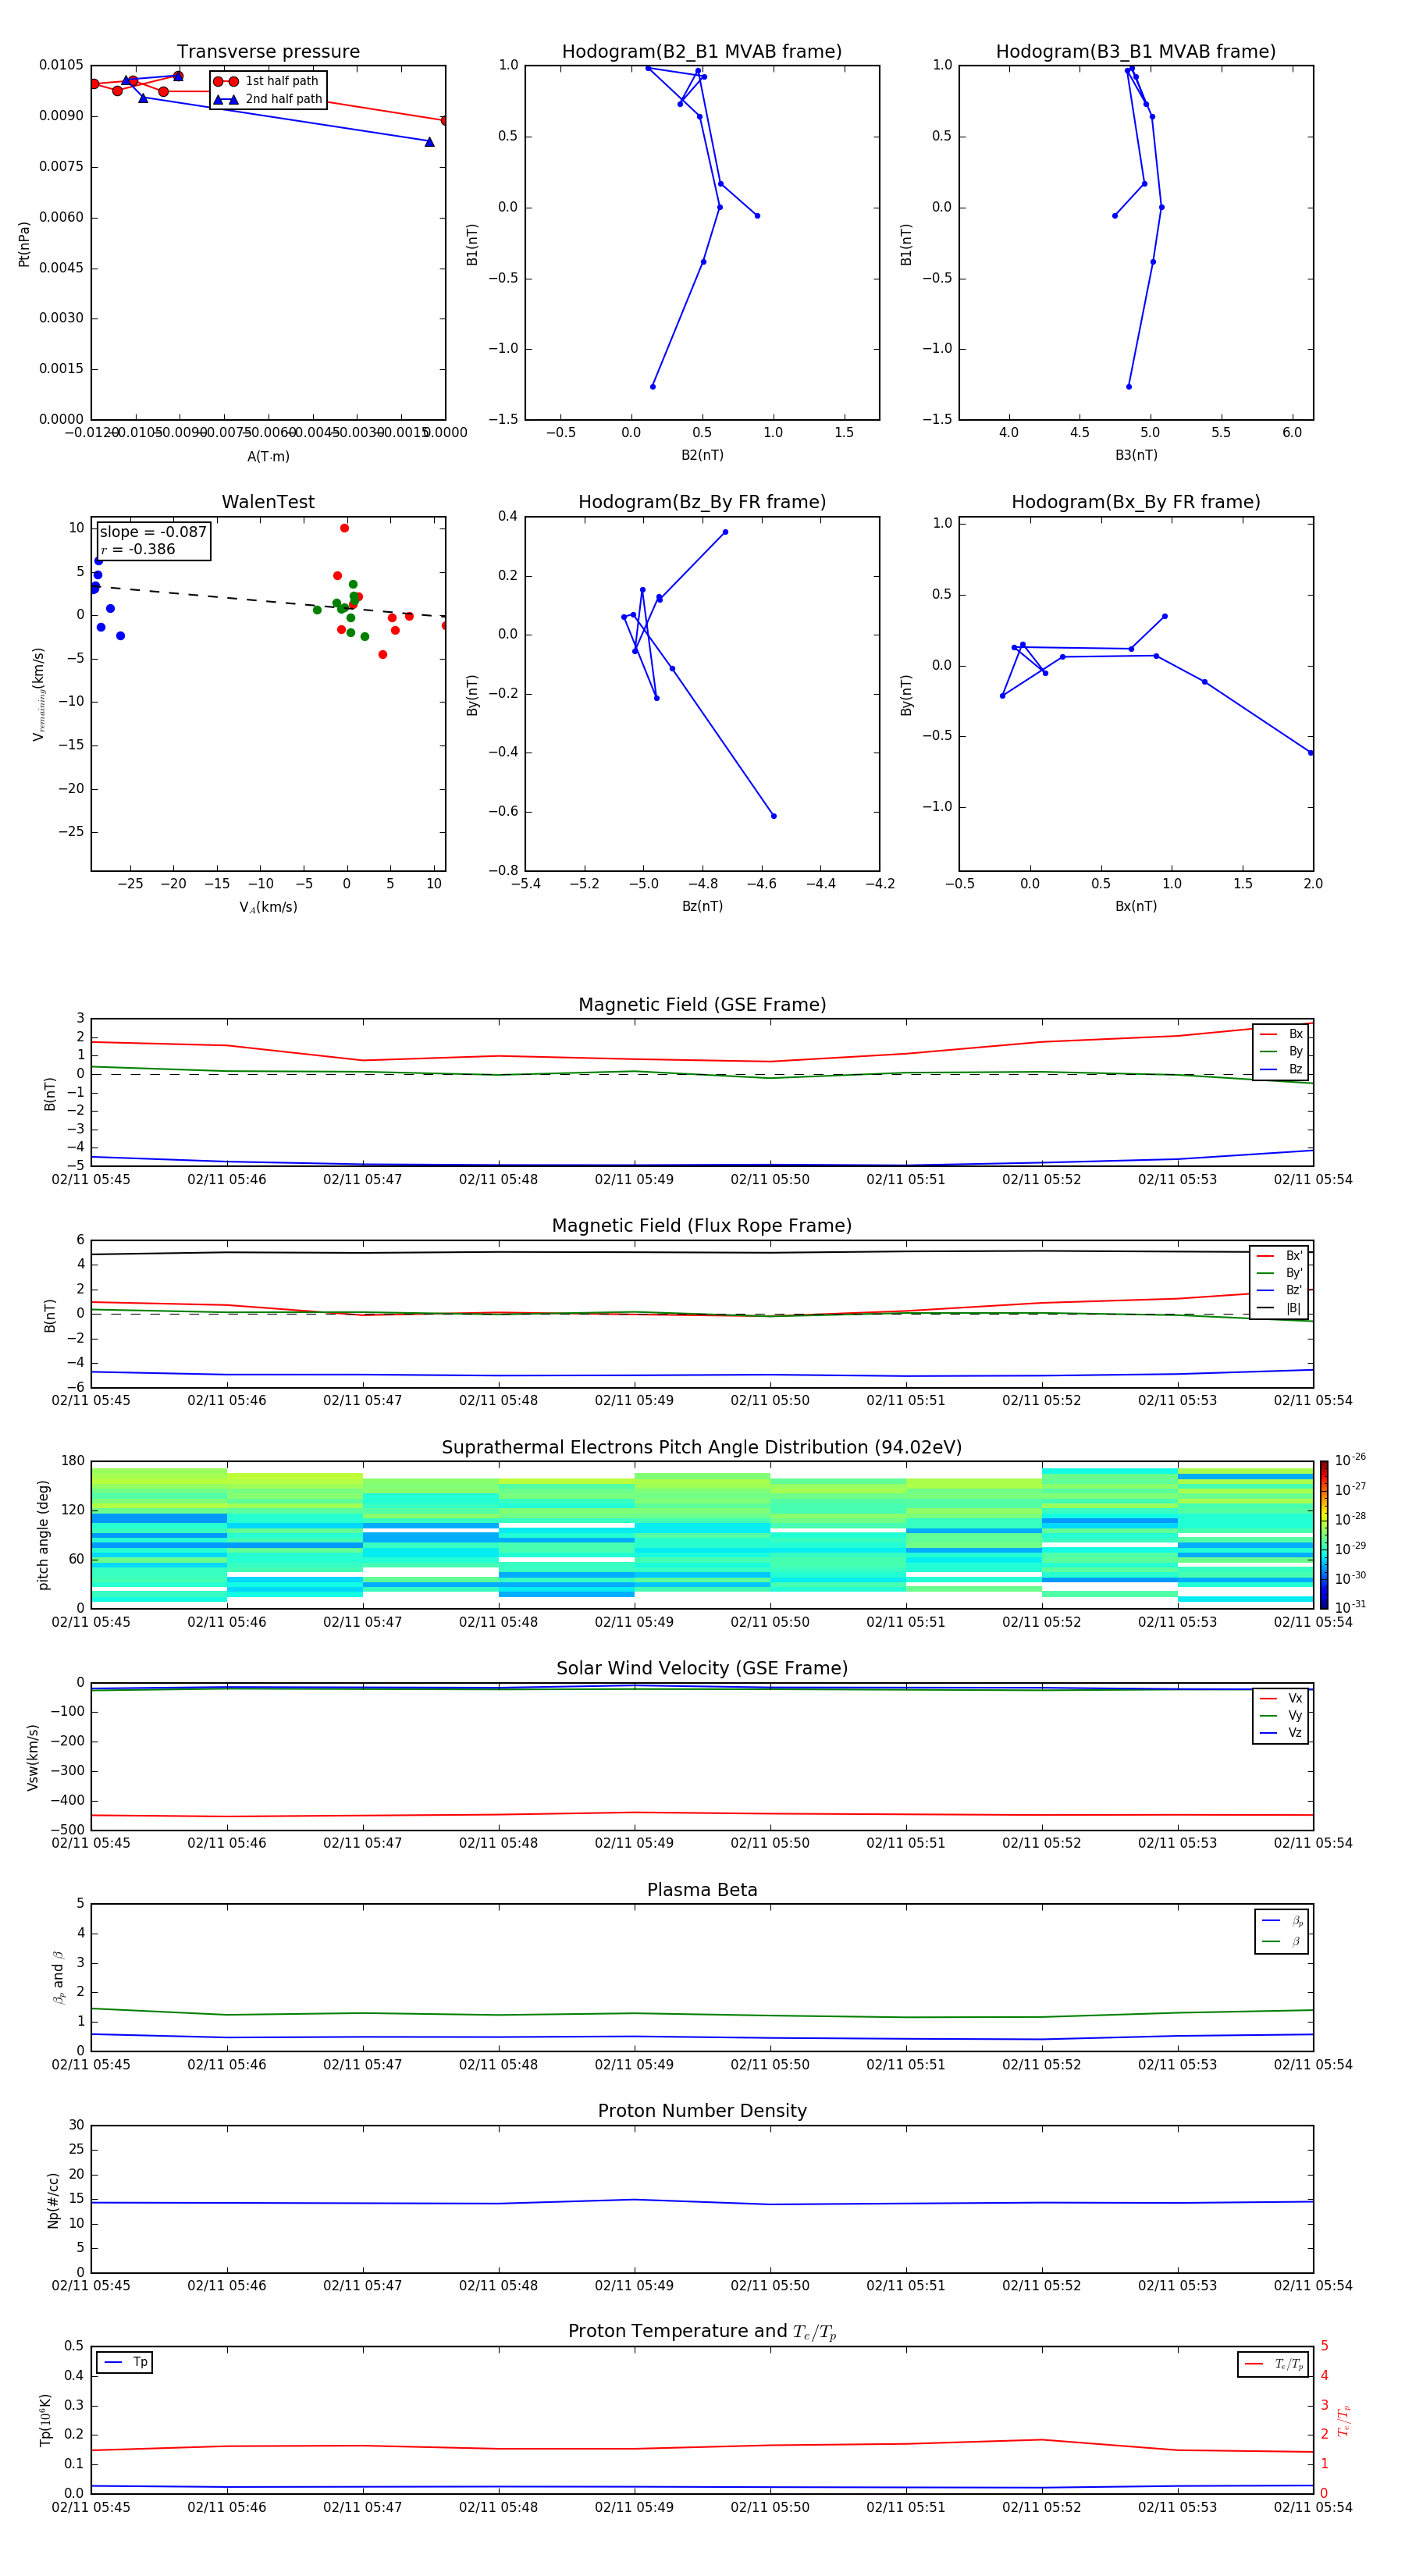Viewport: 1405px width, 2576px height.
Task: Click the 'Vremaining(km/s)' y-axis label
Action: coord(38,694)
